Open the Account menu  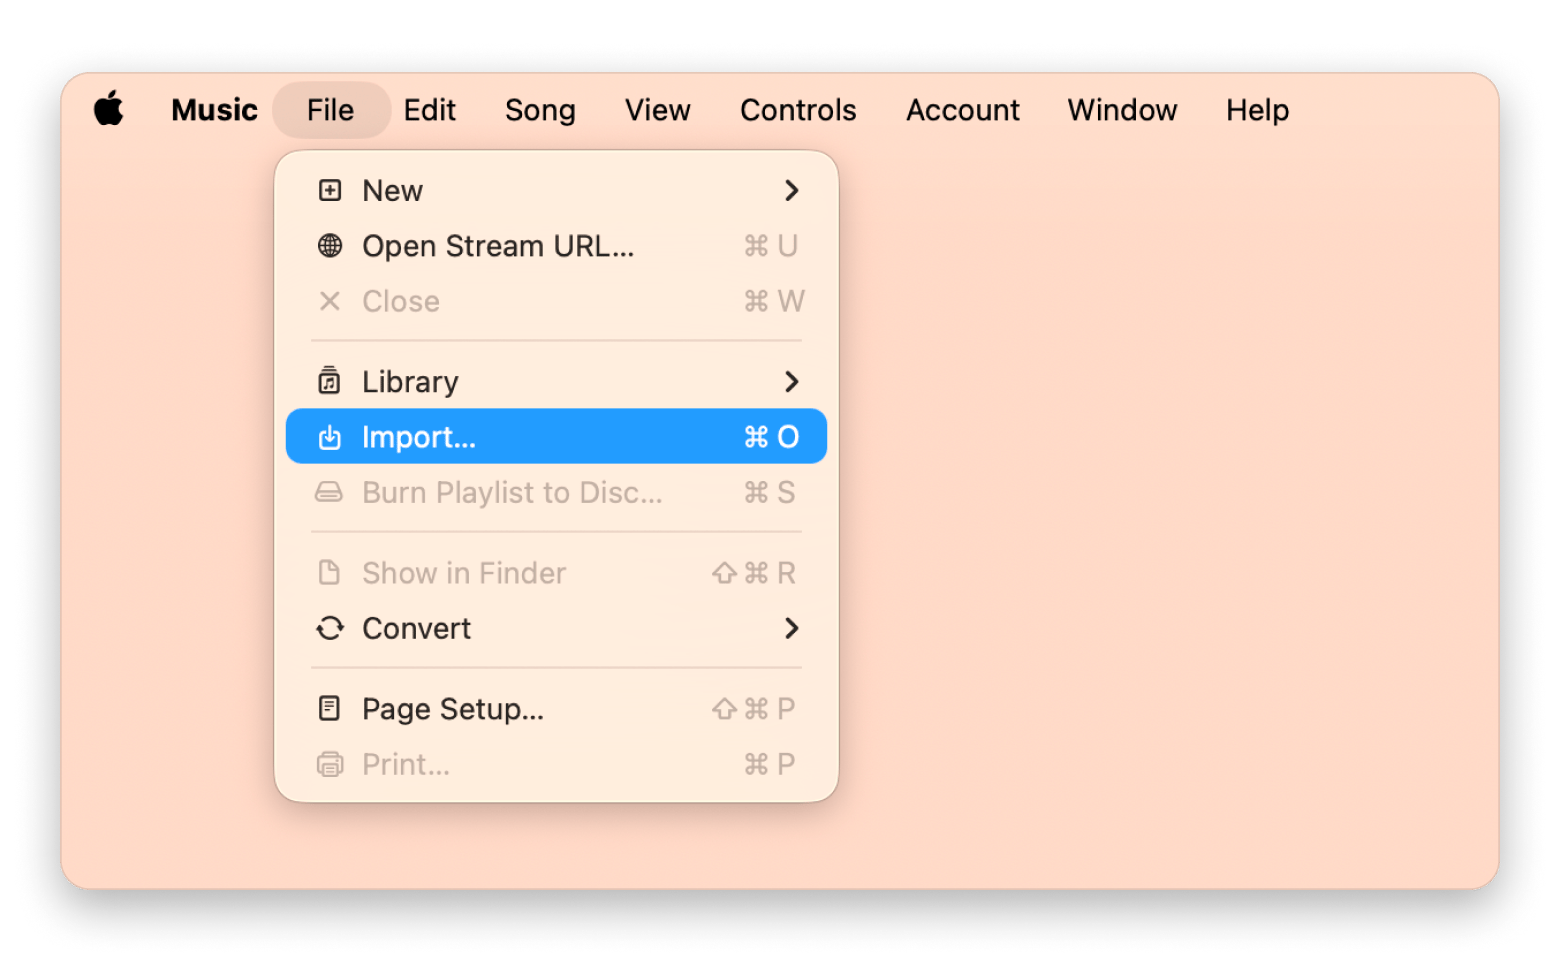pos(962,110)
